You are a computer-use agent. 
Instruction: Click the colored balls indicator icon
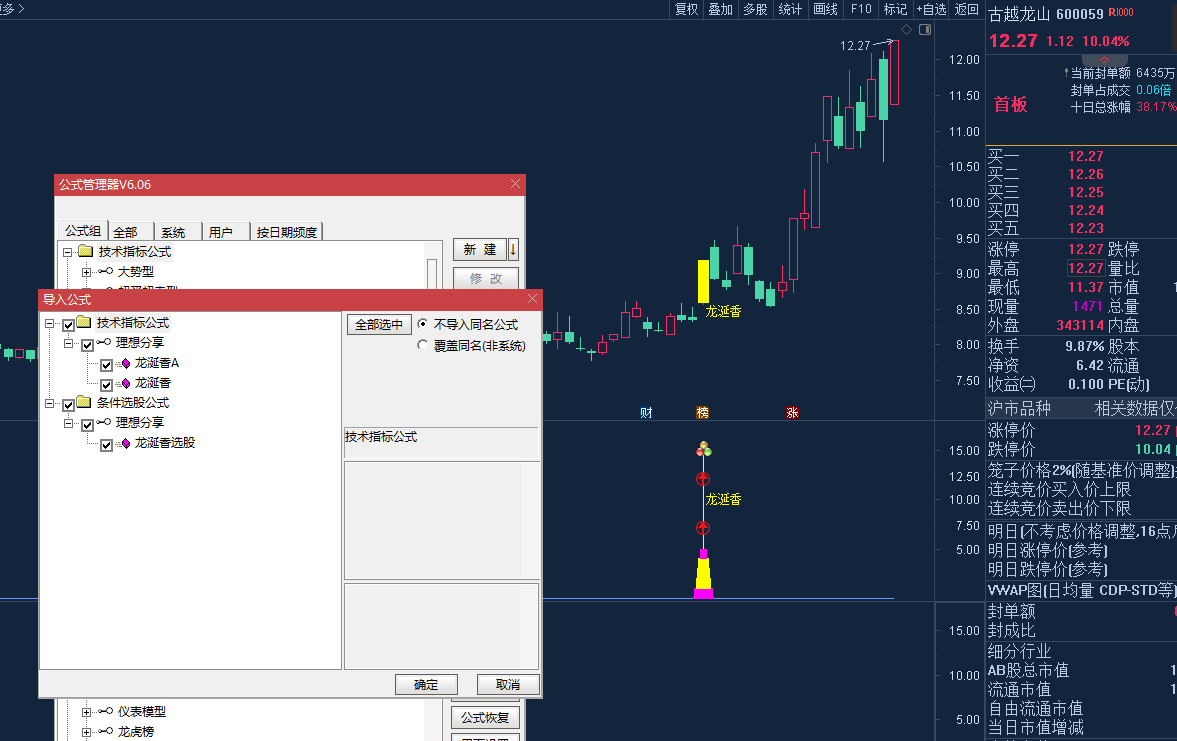pos(703,449)
